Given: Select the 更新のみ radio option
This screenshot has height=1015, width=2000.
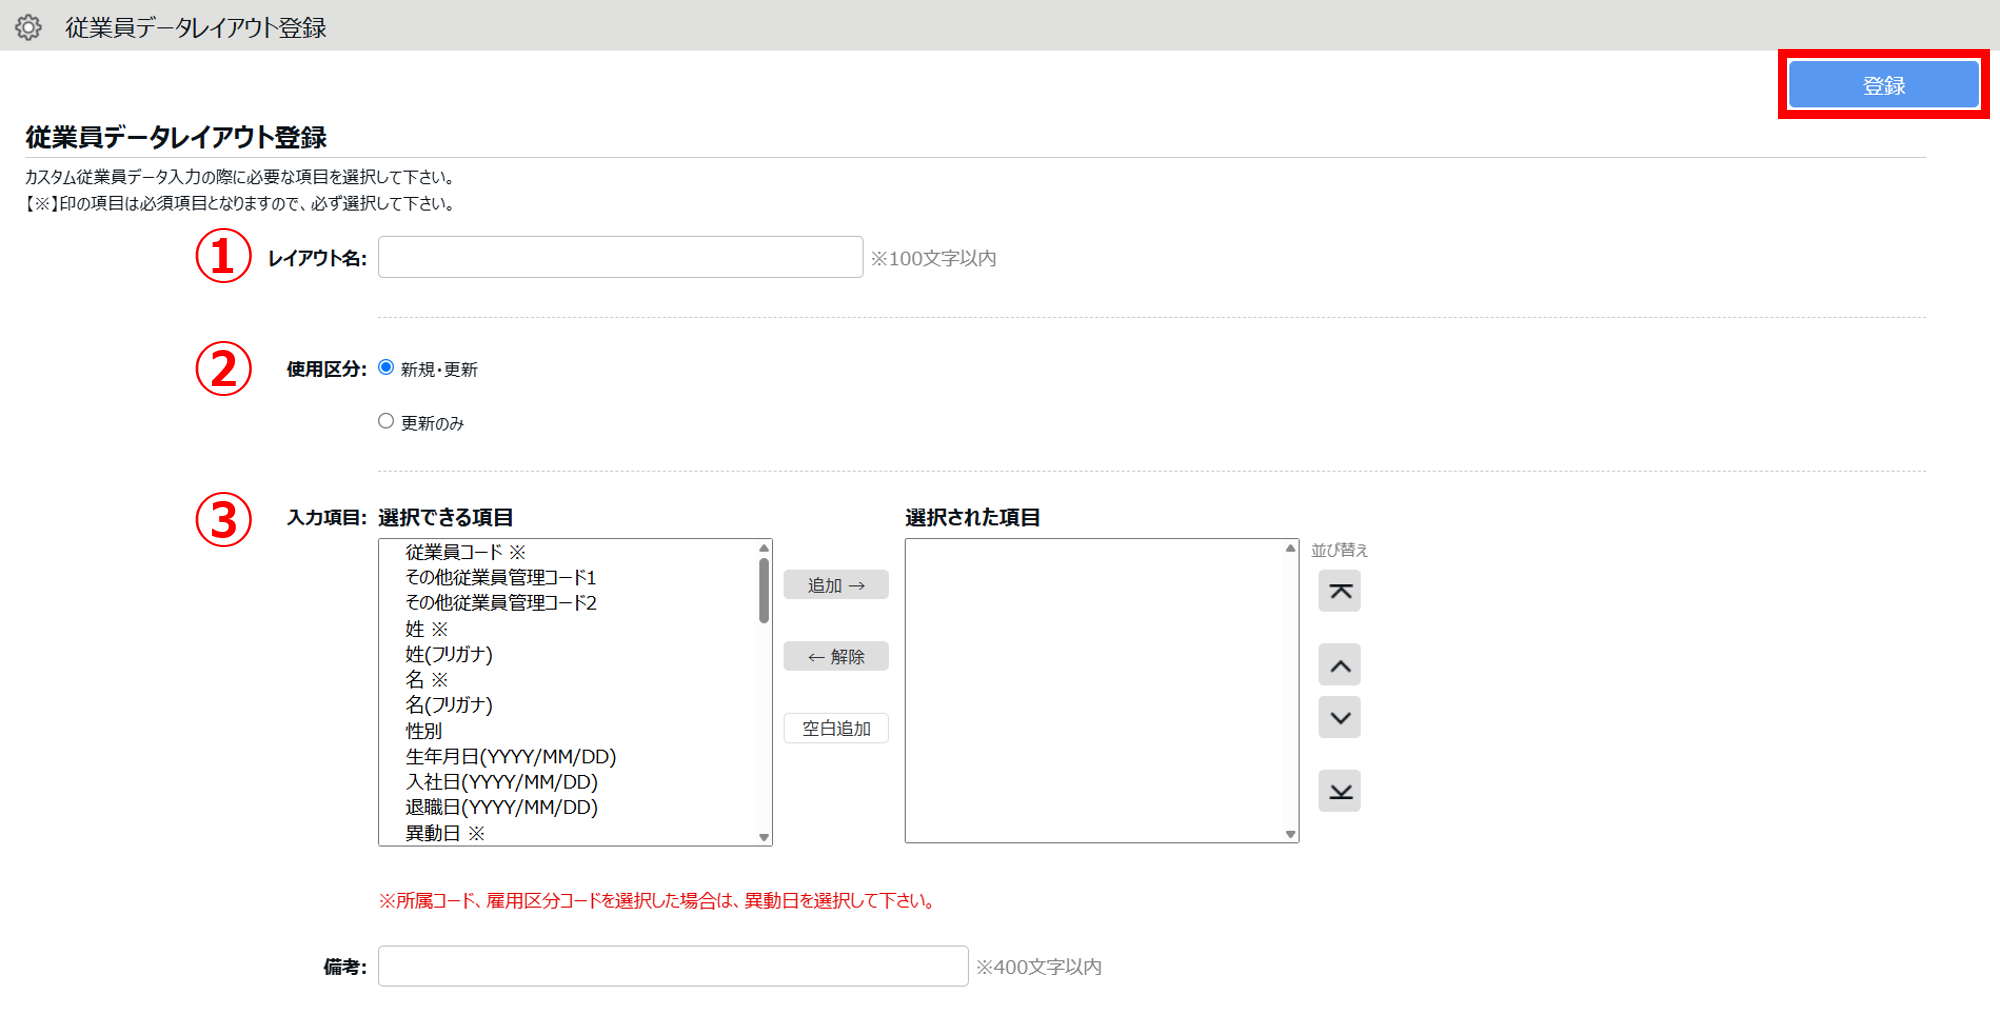Looking at the screenshot, I should [386, 422].
